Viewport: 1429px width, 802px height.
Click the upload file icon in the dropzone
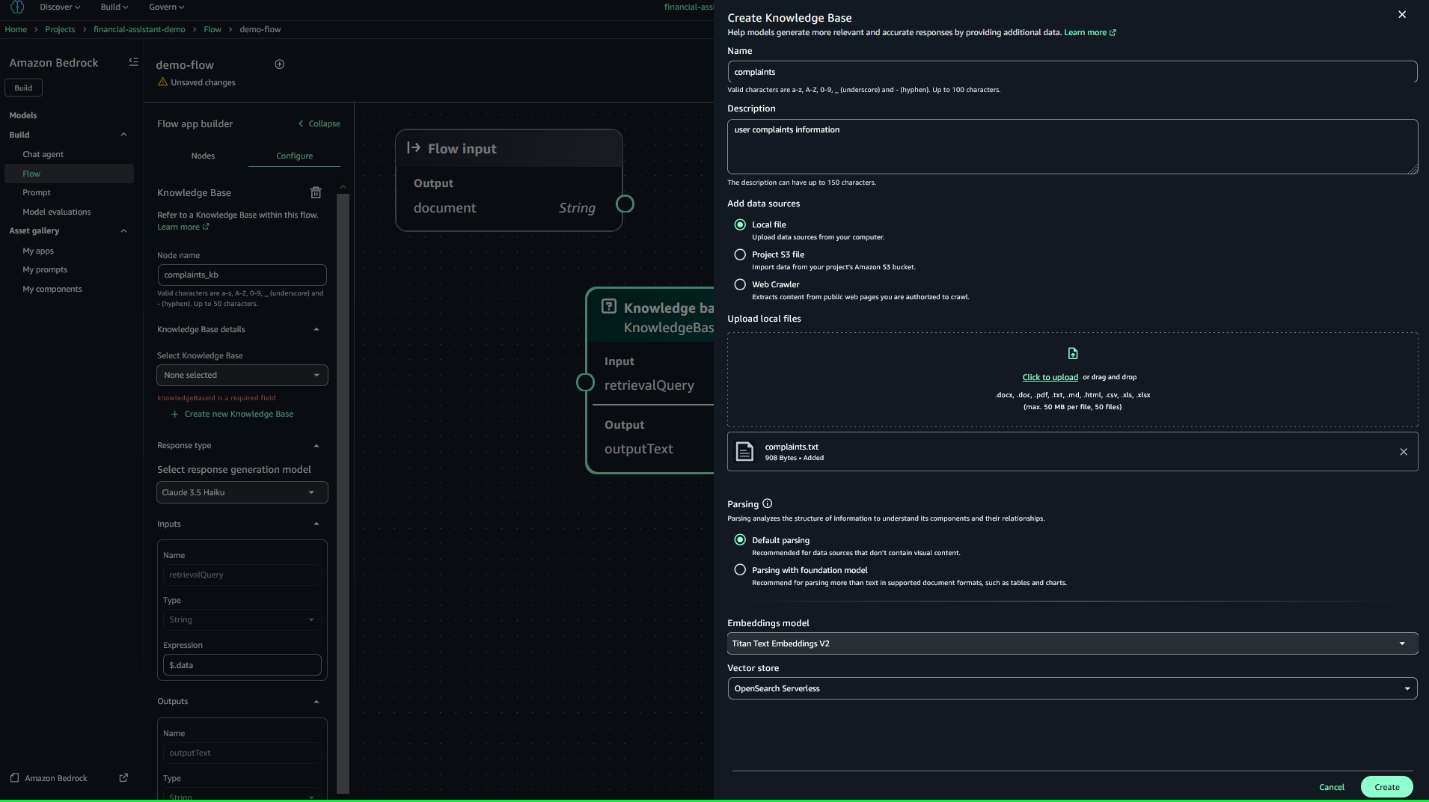tap(1072, 353)
